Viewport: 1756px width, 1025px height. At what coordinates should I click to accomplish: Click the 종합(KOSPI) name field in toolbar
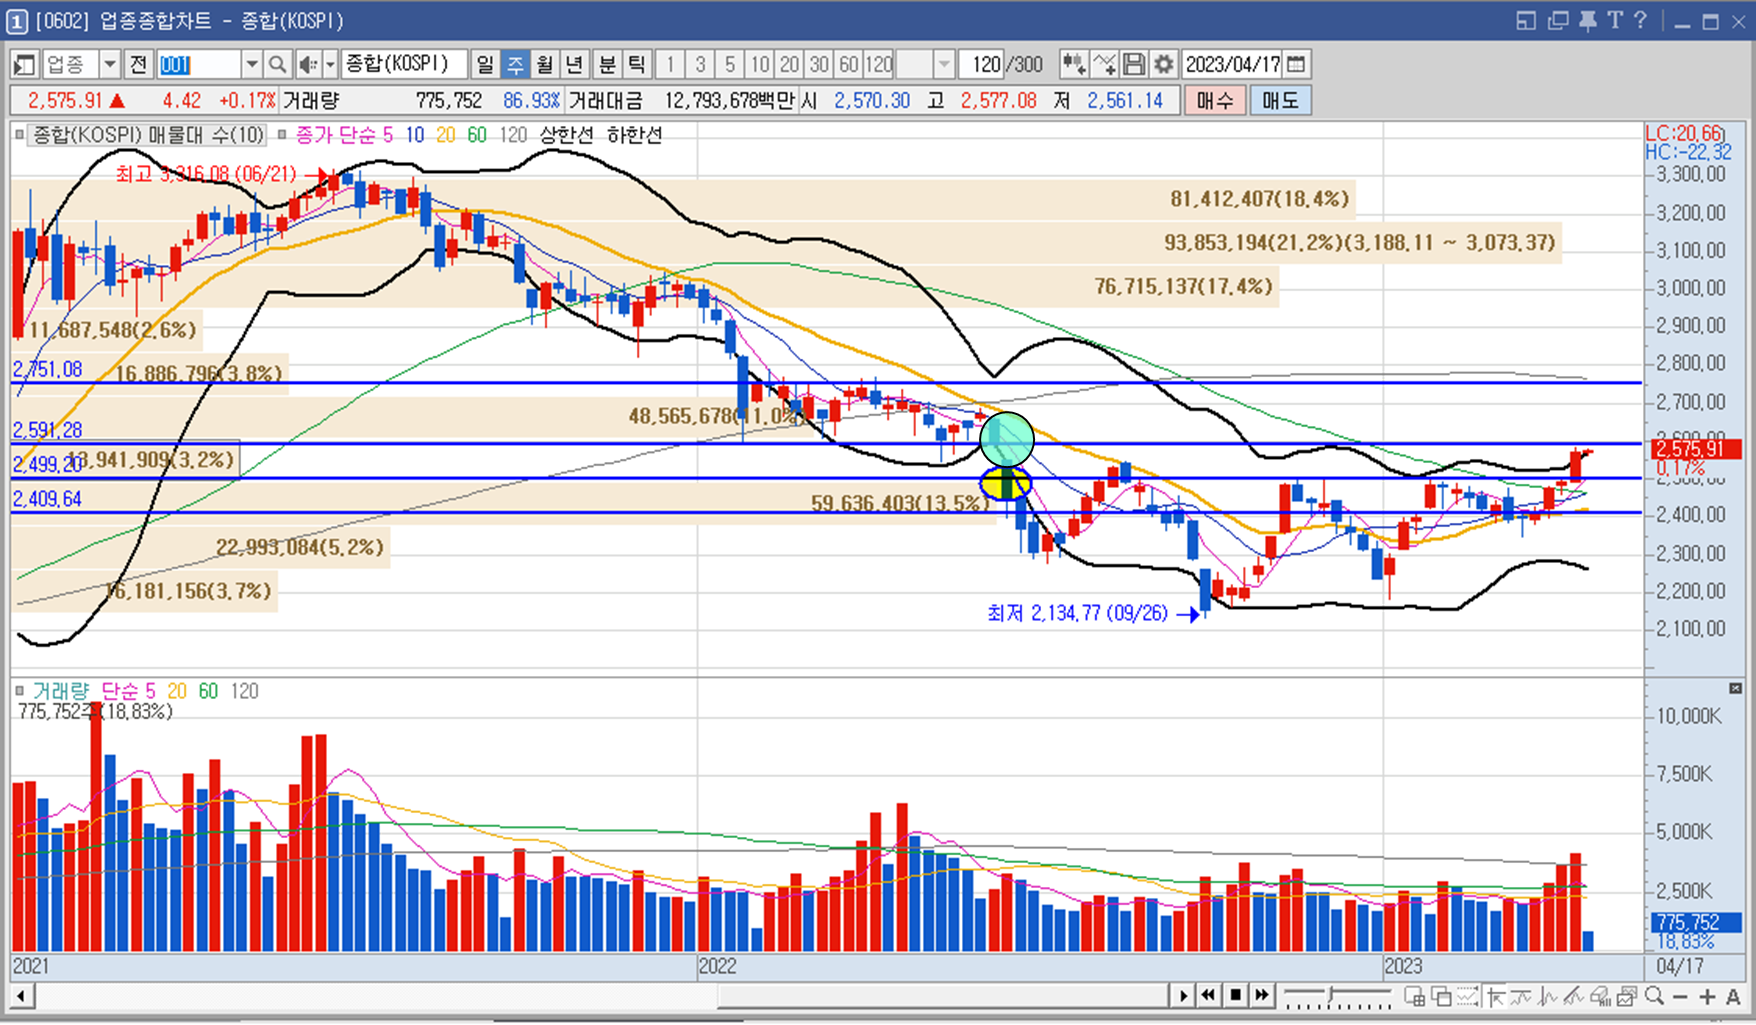(x=404, y=65)
